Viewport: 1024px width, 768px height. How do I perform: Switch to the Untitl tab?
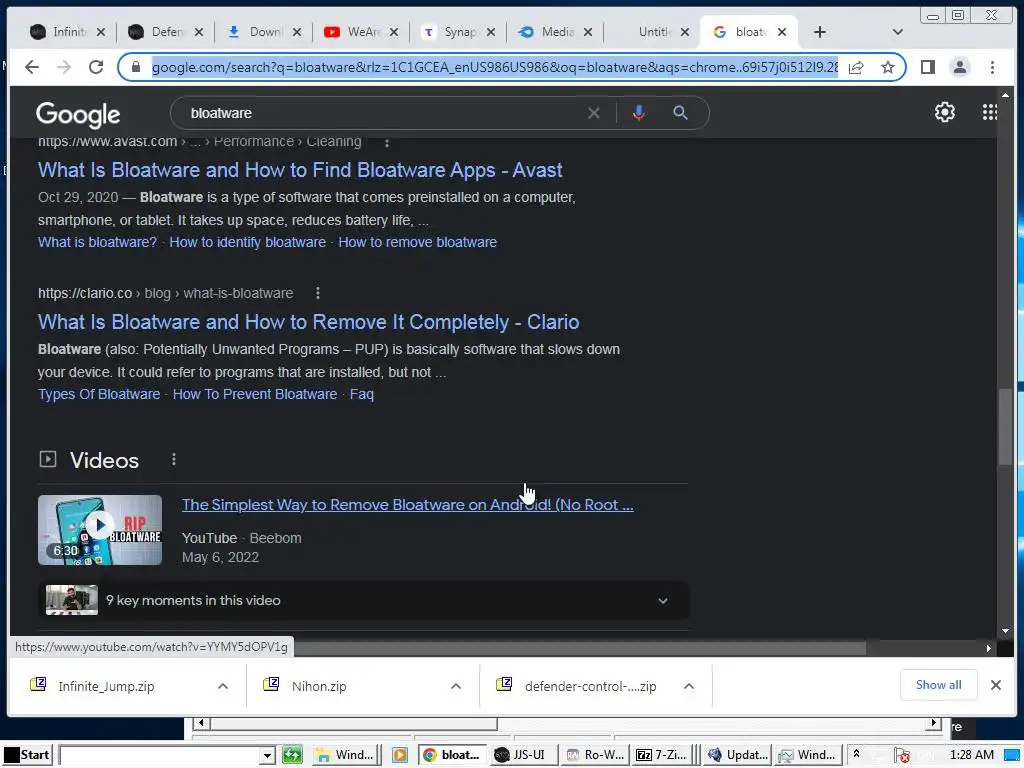653,32
